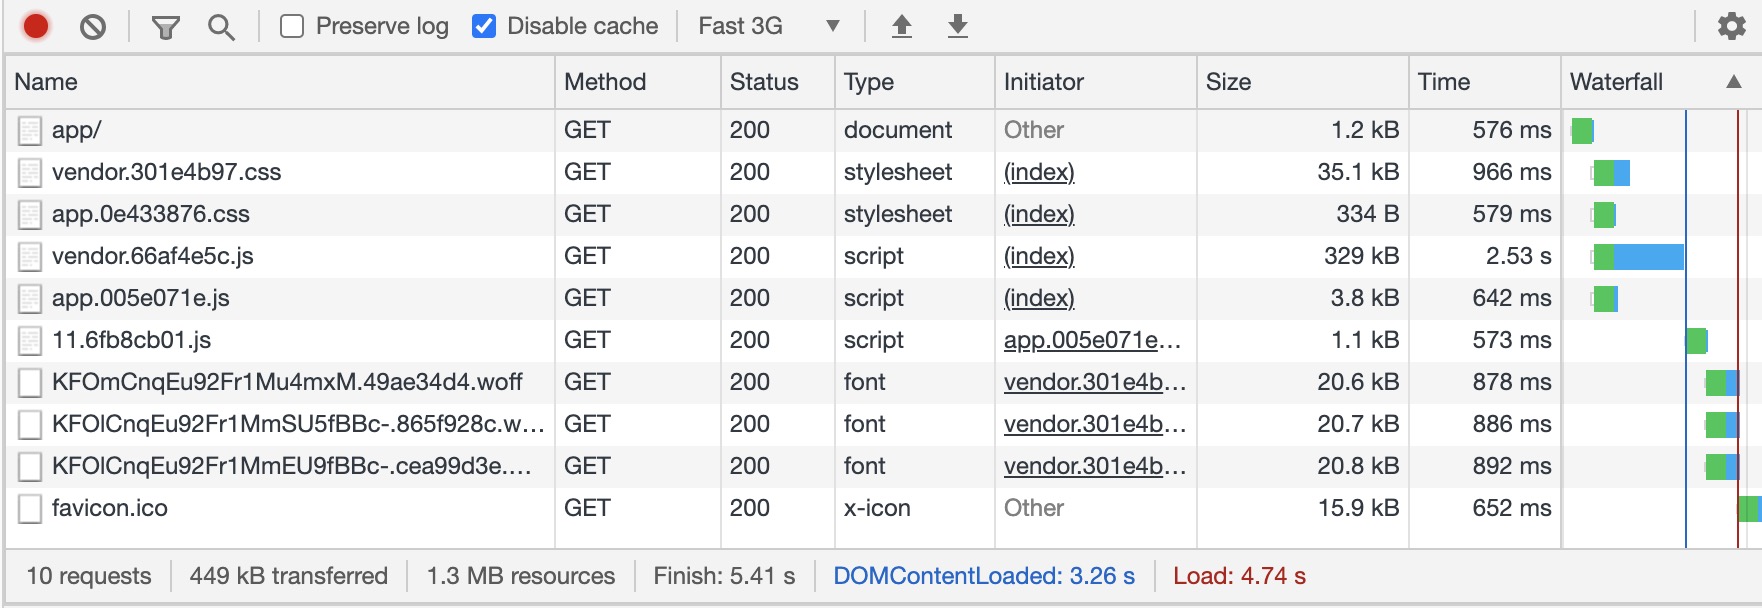Open the filter funnel icon
The width and height of the screenshot is (1762, 608).
click(x=165, y=27)
